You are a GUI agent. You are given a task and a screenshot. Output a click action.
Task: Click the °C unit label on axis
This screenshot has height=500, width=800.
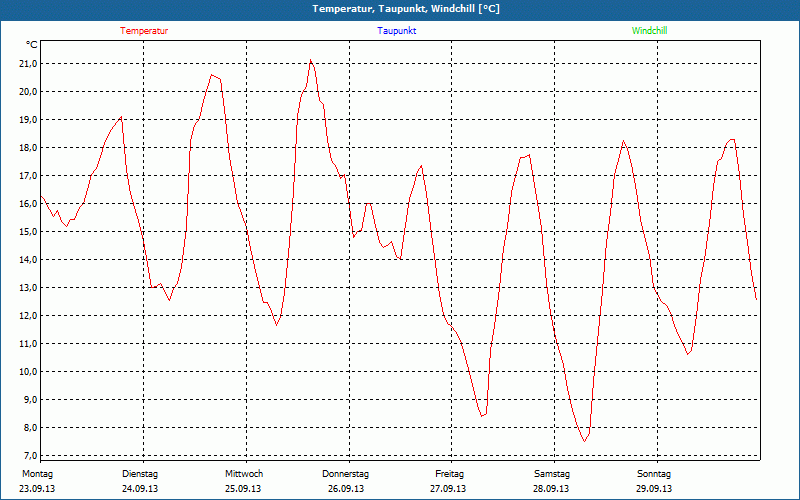31,45
